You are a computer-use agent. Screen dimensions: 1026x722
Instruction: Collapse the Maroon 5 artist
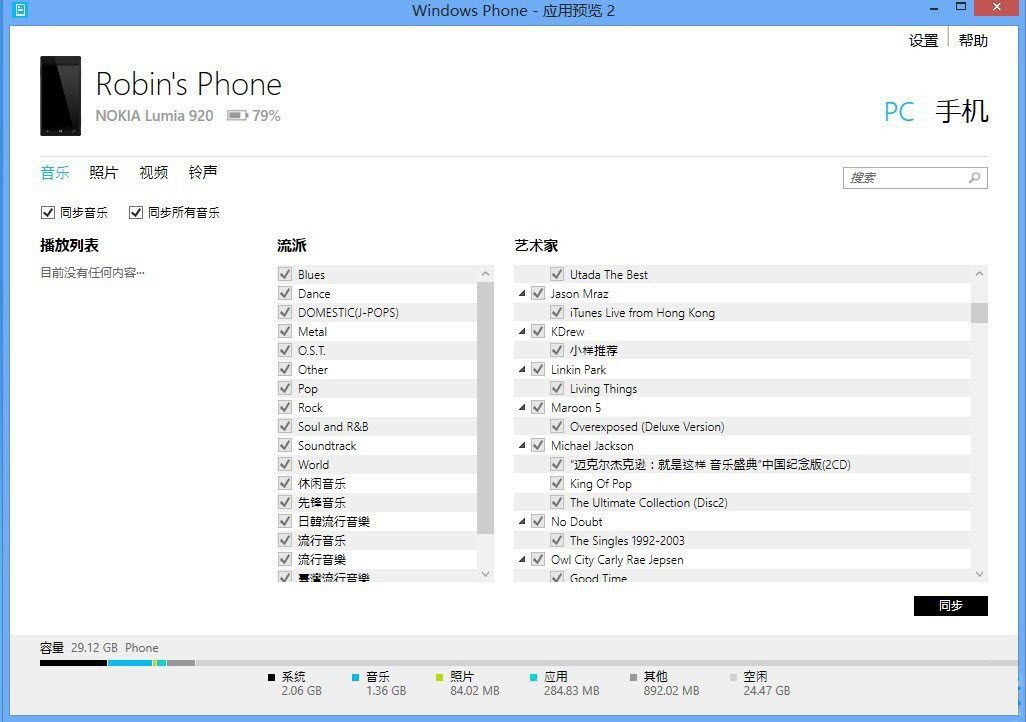522,407
